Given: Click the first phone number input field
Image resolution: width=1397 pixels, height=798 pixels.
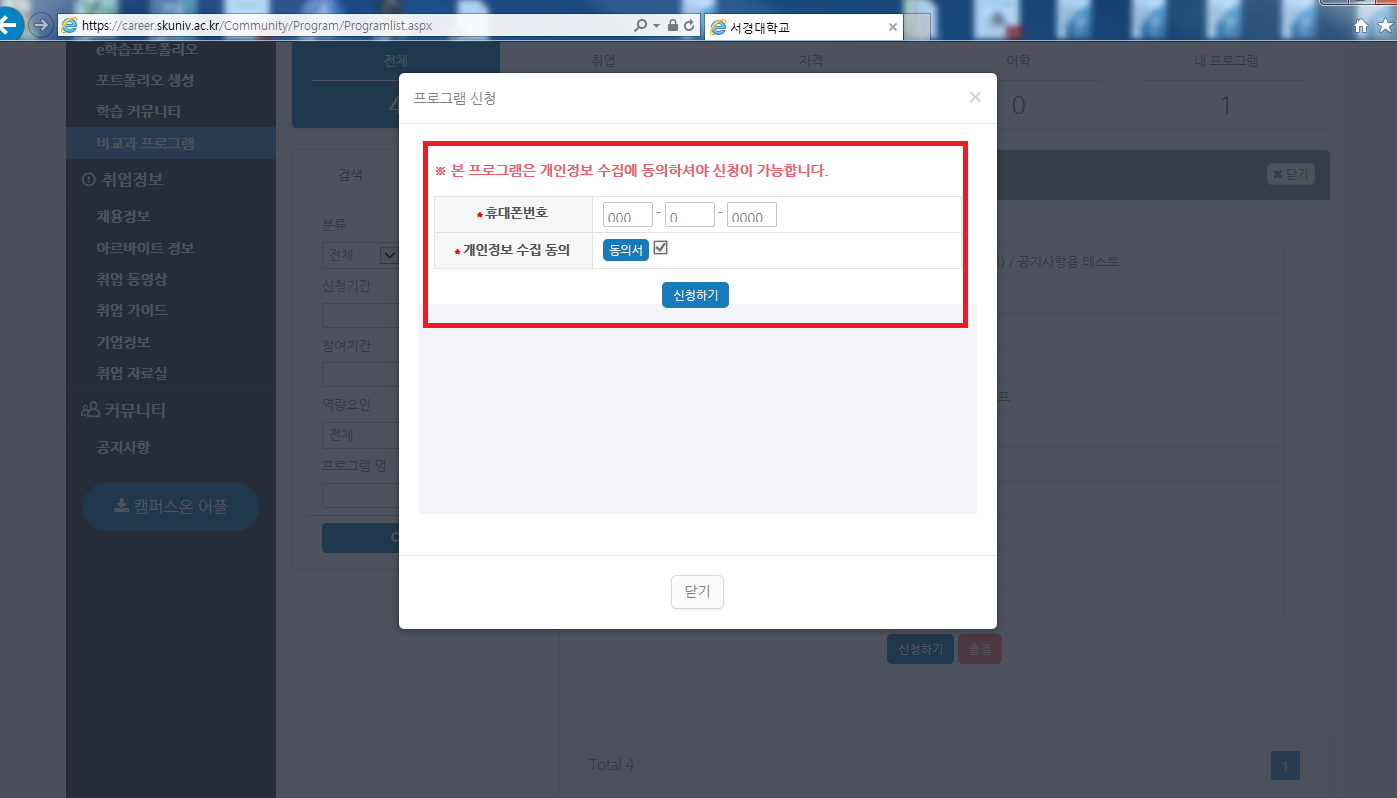Looking at the screenshot, I should point(627,214).
